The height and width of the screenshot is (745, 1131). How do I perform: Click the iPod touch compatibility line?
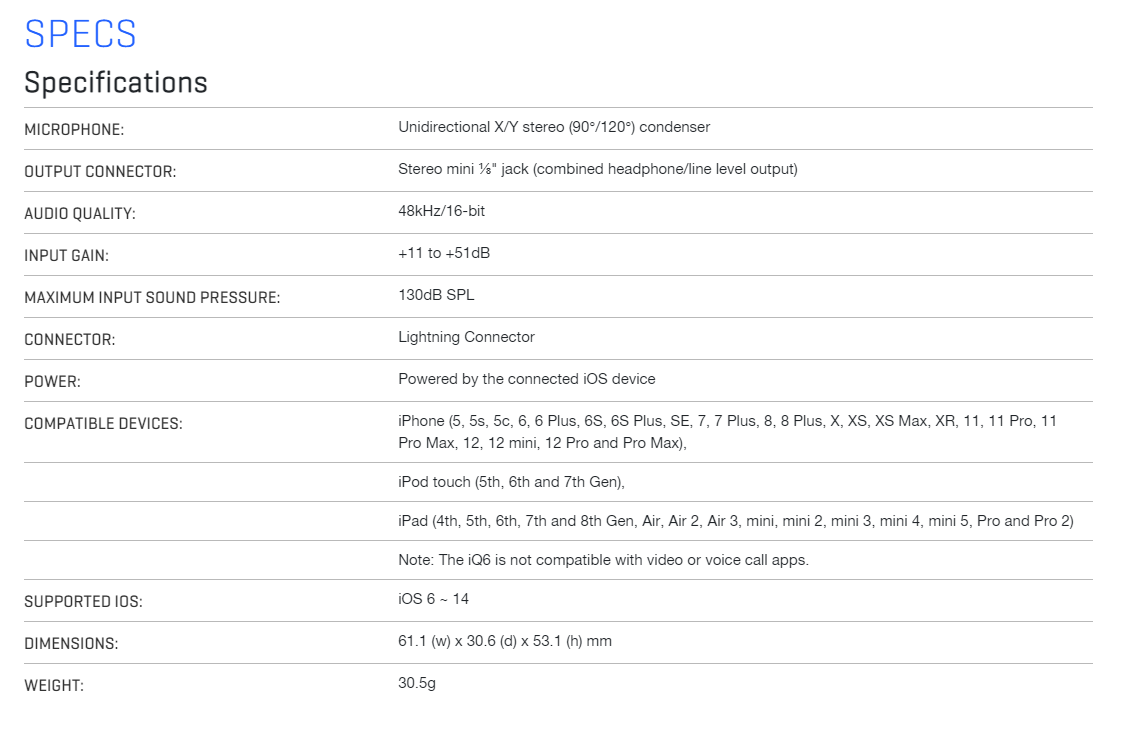click(x=511, y=482)
